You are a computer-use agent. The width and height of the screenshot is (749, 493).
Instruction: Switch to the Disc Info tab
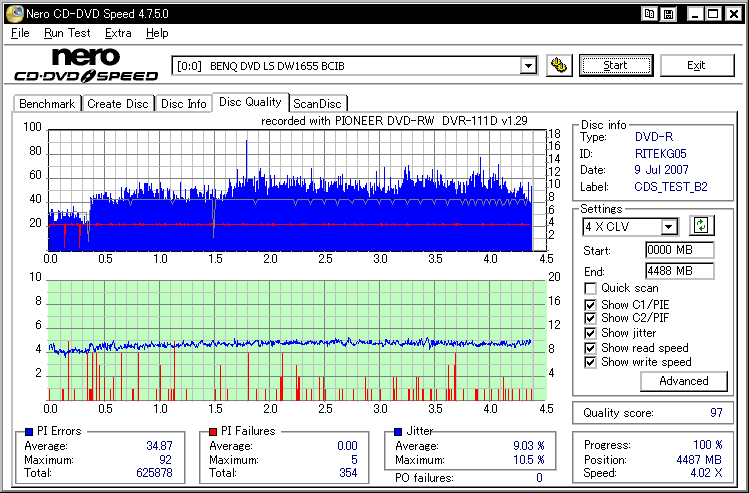[x=184, y=104]
